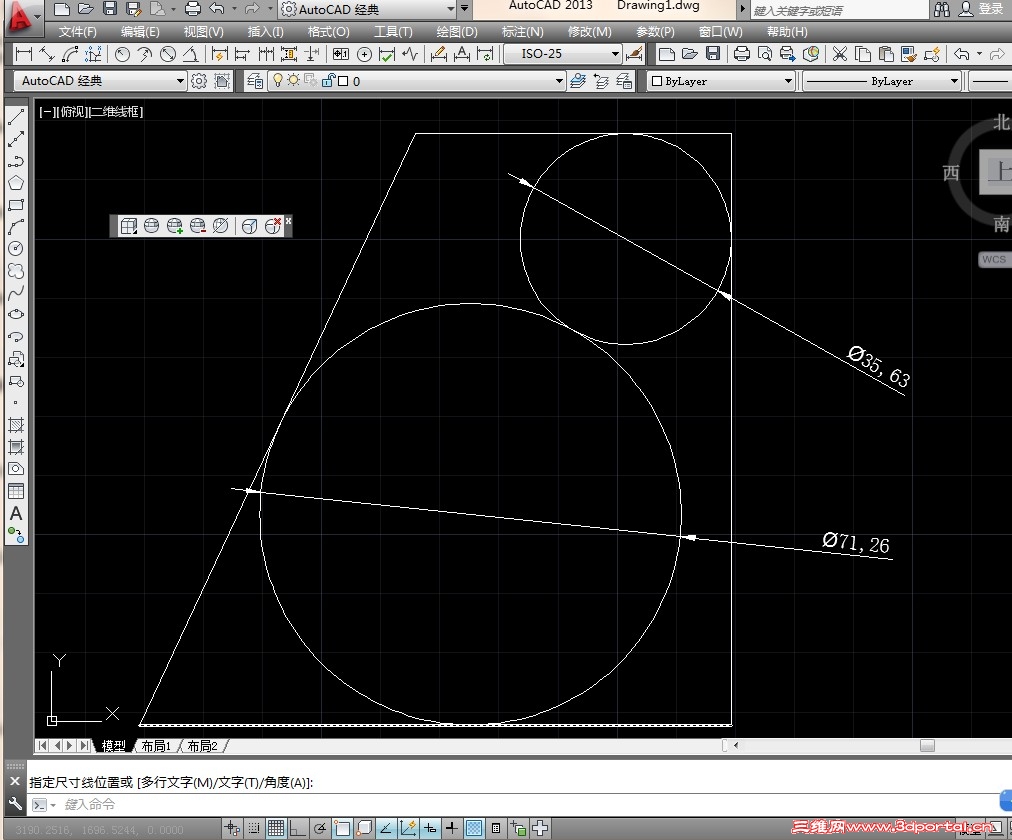Click the [俯视] view control label
1012x840 pixels.
coord(72,112)
